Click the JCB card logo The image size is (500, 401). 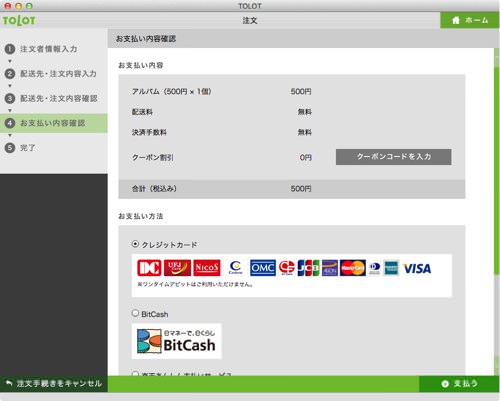point(308,268)
